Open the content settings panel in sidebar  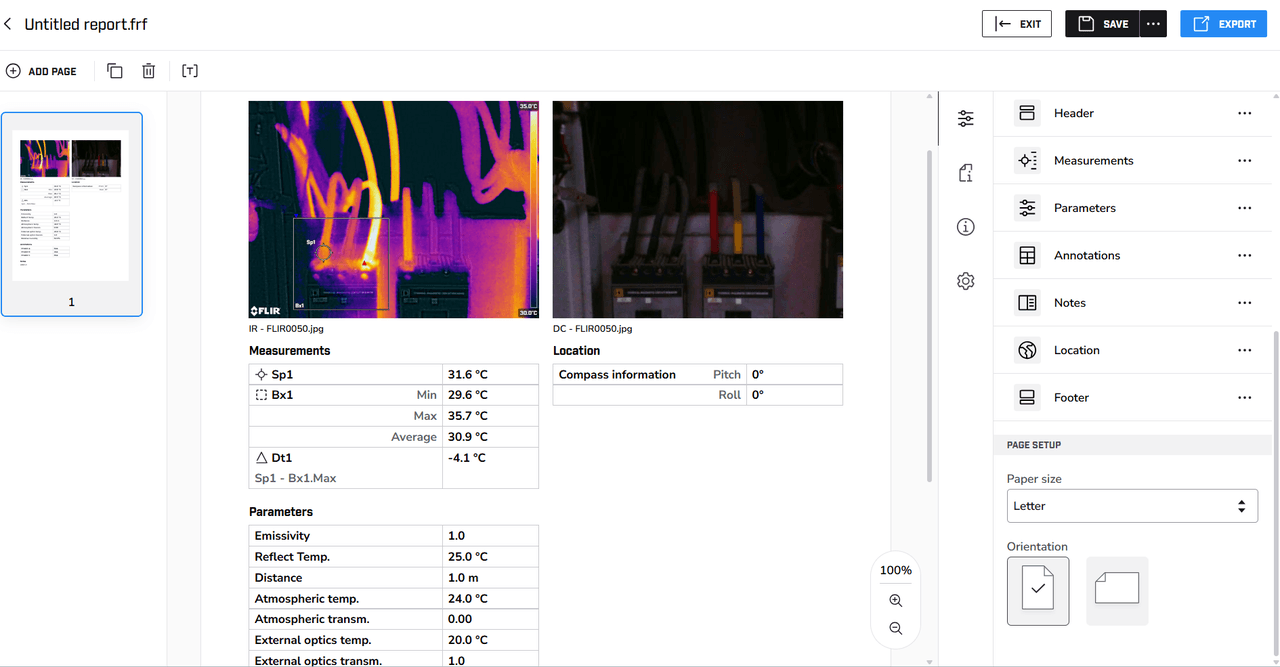pos(965,117)
